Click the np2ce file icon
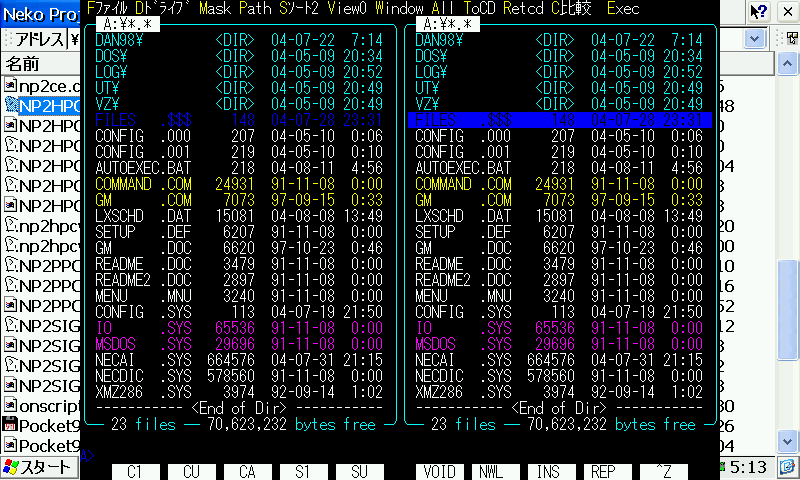This screenshot has height=480, width=800. (11, 85)
